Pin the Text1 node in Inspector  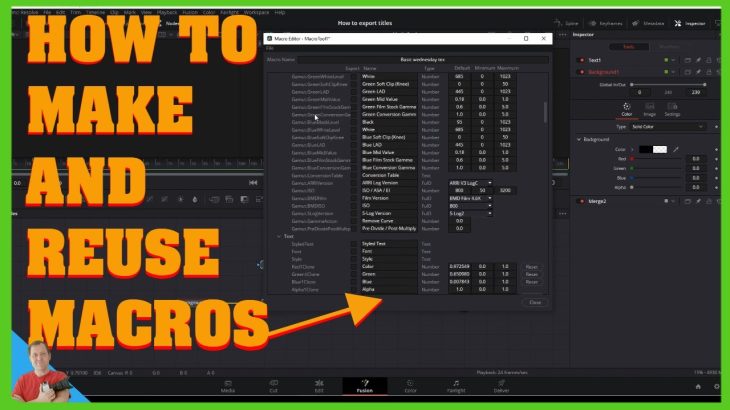pyautogui.click(x=698, y=60)
